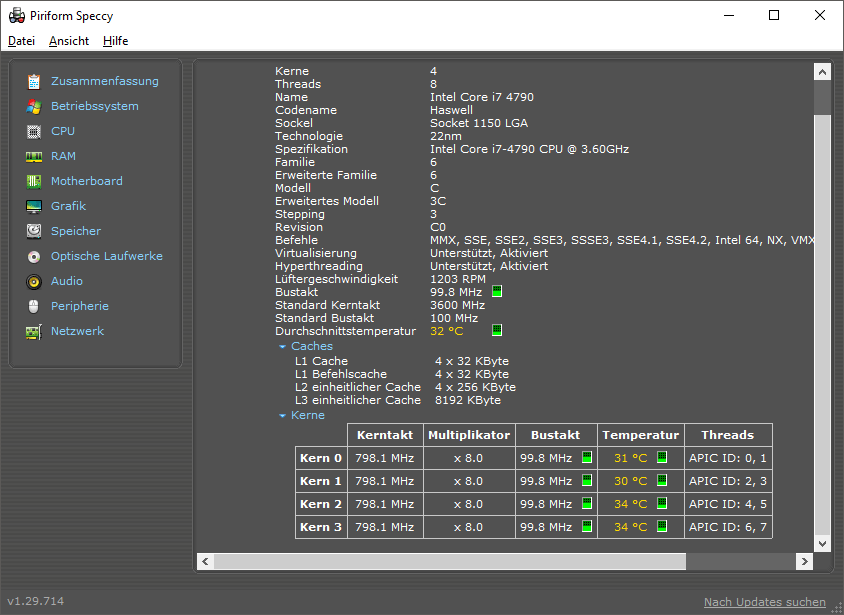This screenshot has width=844, height=615.
Task: Click the L3 einheitlicher Cache row
Action: [x=398, y=400]
